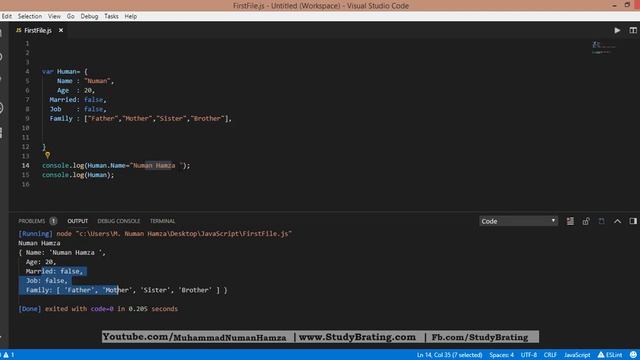Switch to the Debug Console tab
The width and height of the screenshot is (640, 360).
pos(118,221)
